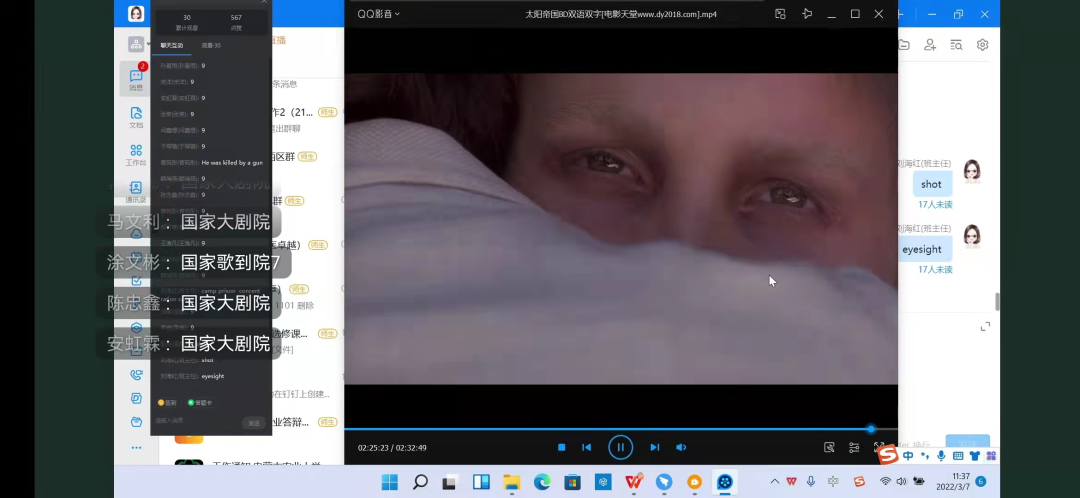Expand the chat input area in DingTalk
Screen dimensions: 1080x498
[x=985, y=326]
